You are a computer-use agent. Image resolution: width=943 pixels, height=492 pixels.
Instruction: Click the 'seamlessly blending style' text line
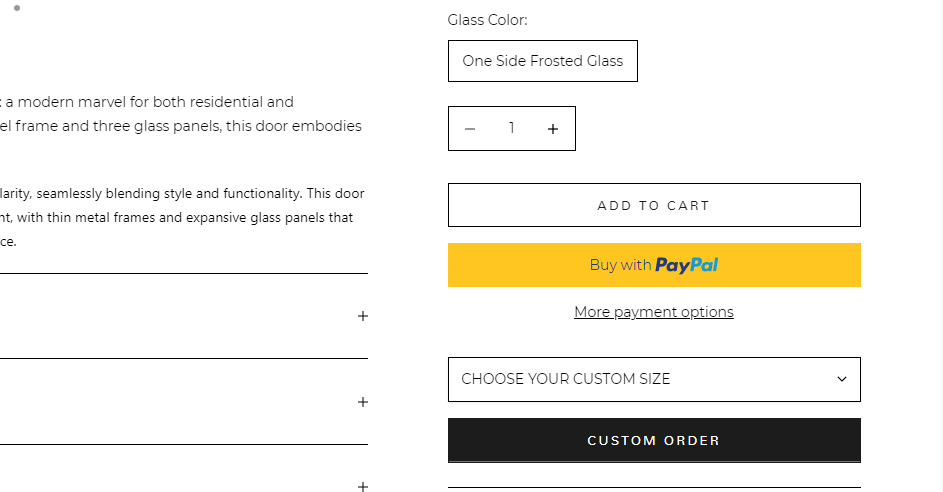pos(180,193)
